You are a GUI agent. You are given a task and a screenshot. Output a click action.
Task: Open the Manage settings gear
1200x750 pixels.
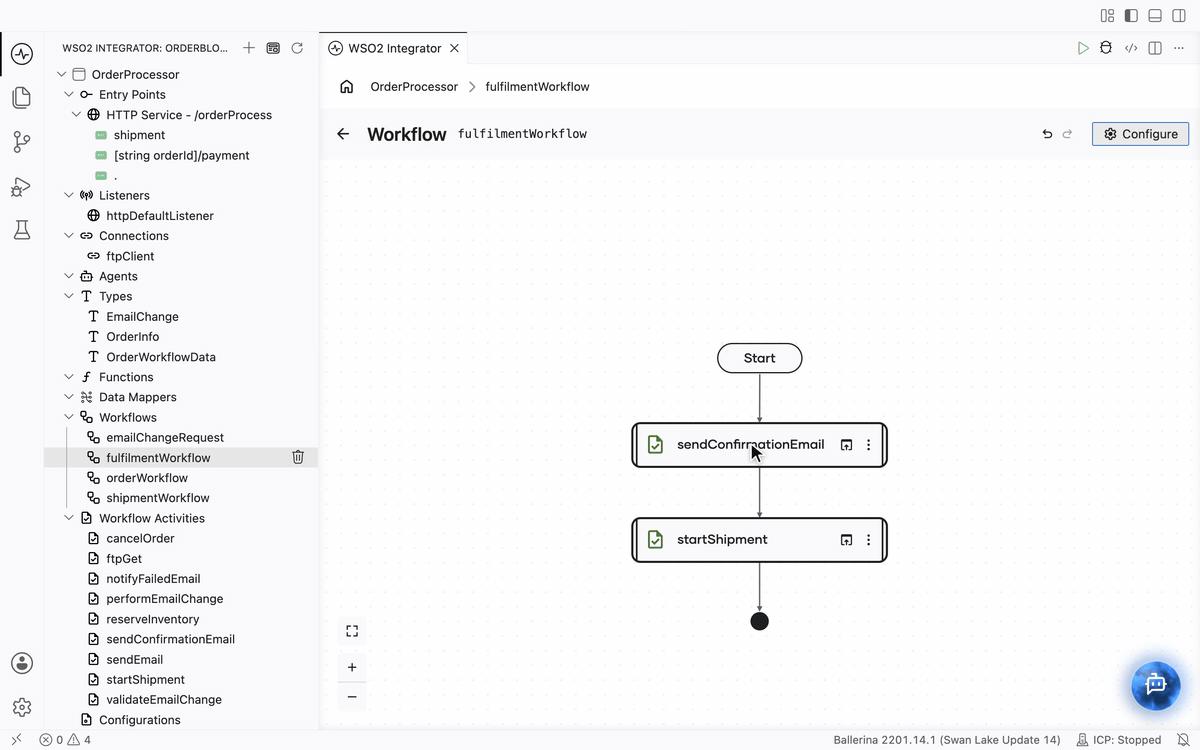tap(22, 707)
